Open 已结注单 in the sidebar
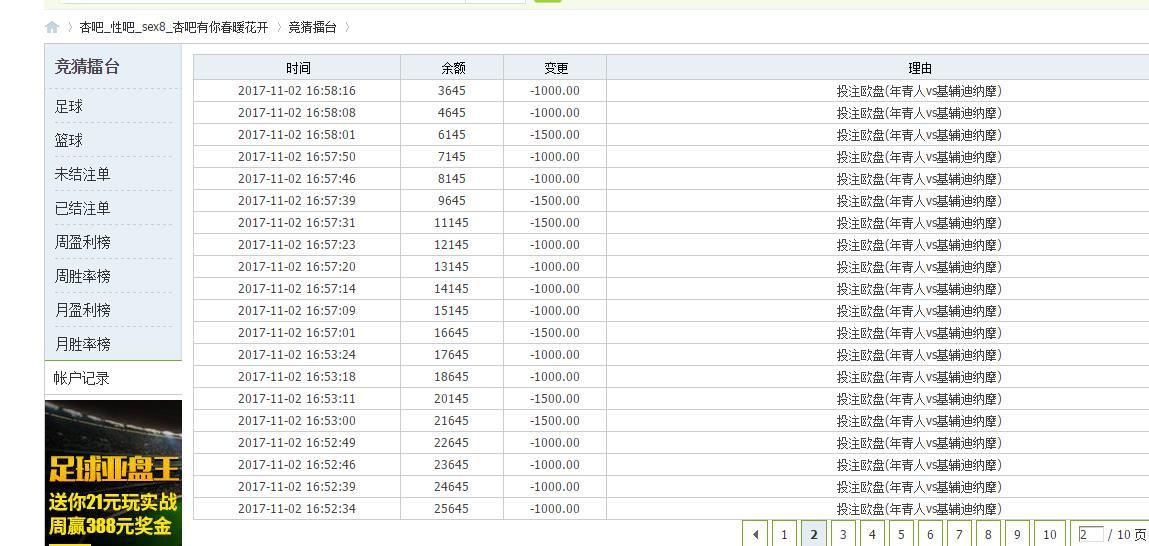Screen dimensions: 1149x546 [82, 208]
